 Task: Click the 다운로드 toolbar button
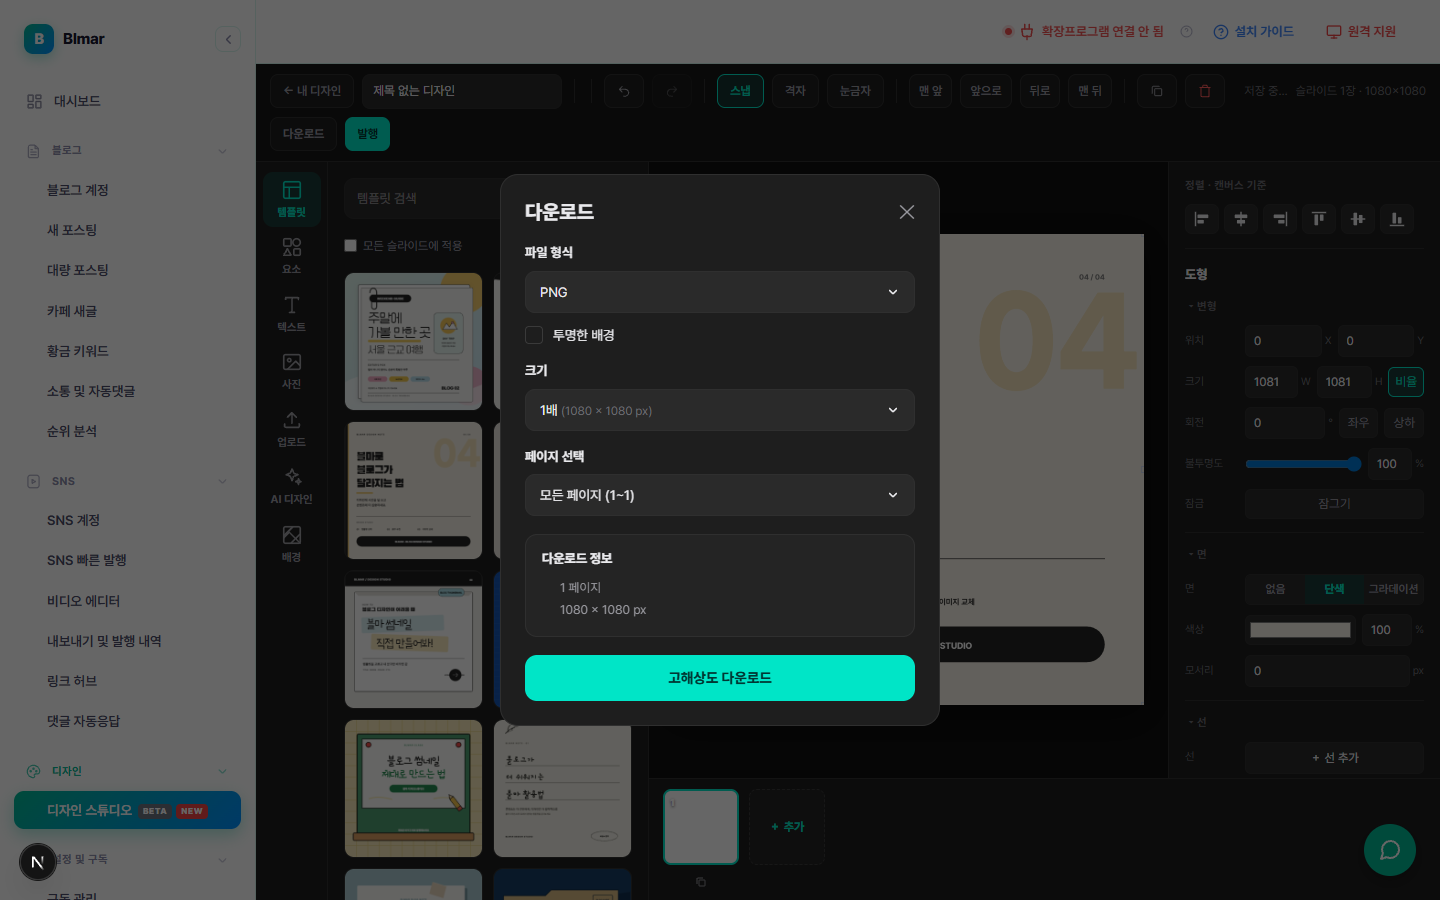[x=303, y=134]
